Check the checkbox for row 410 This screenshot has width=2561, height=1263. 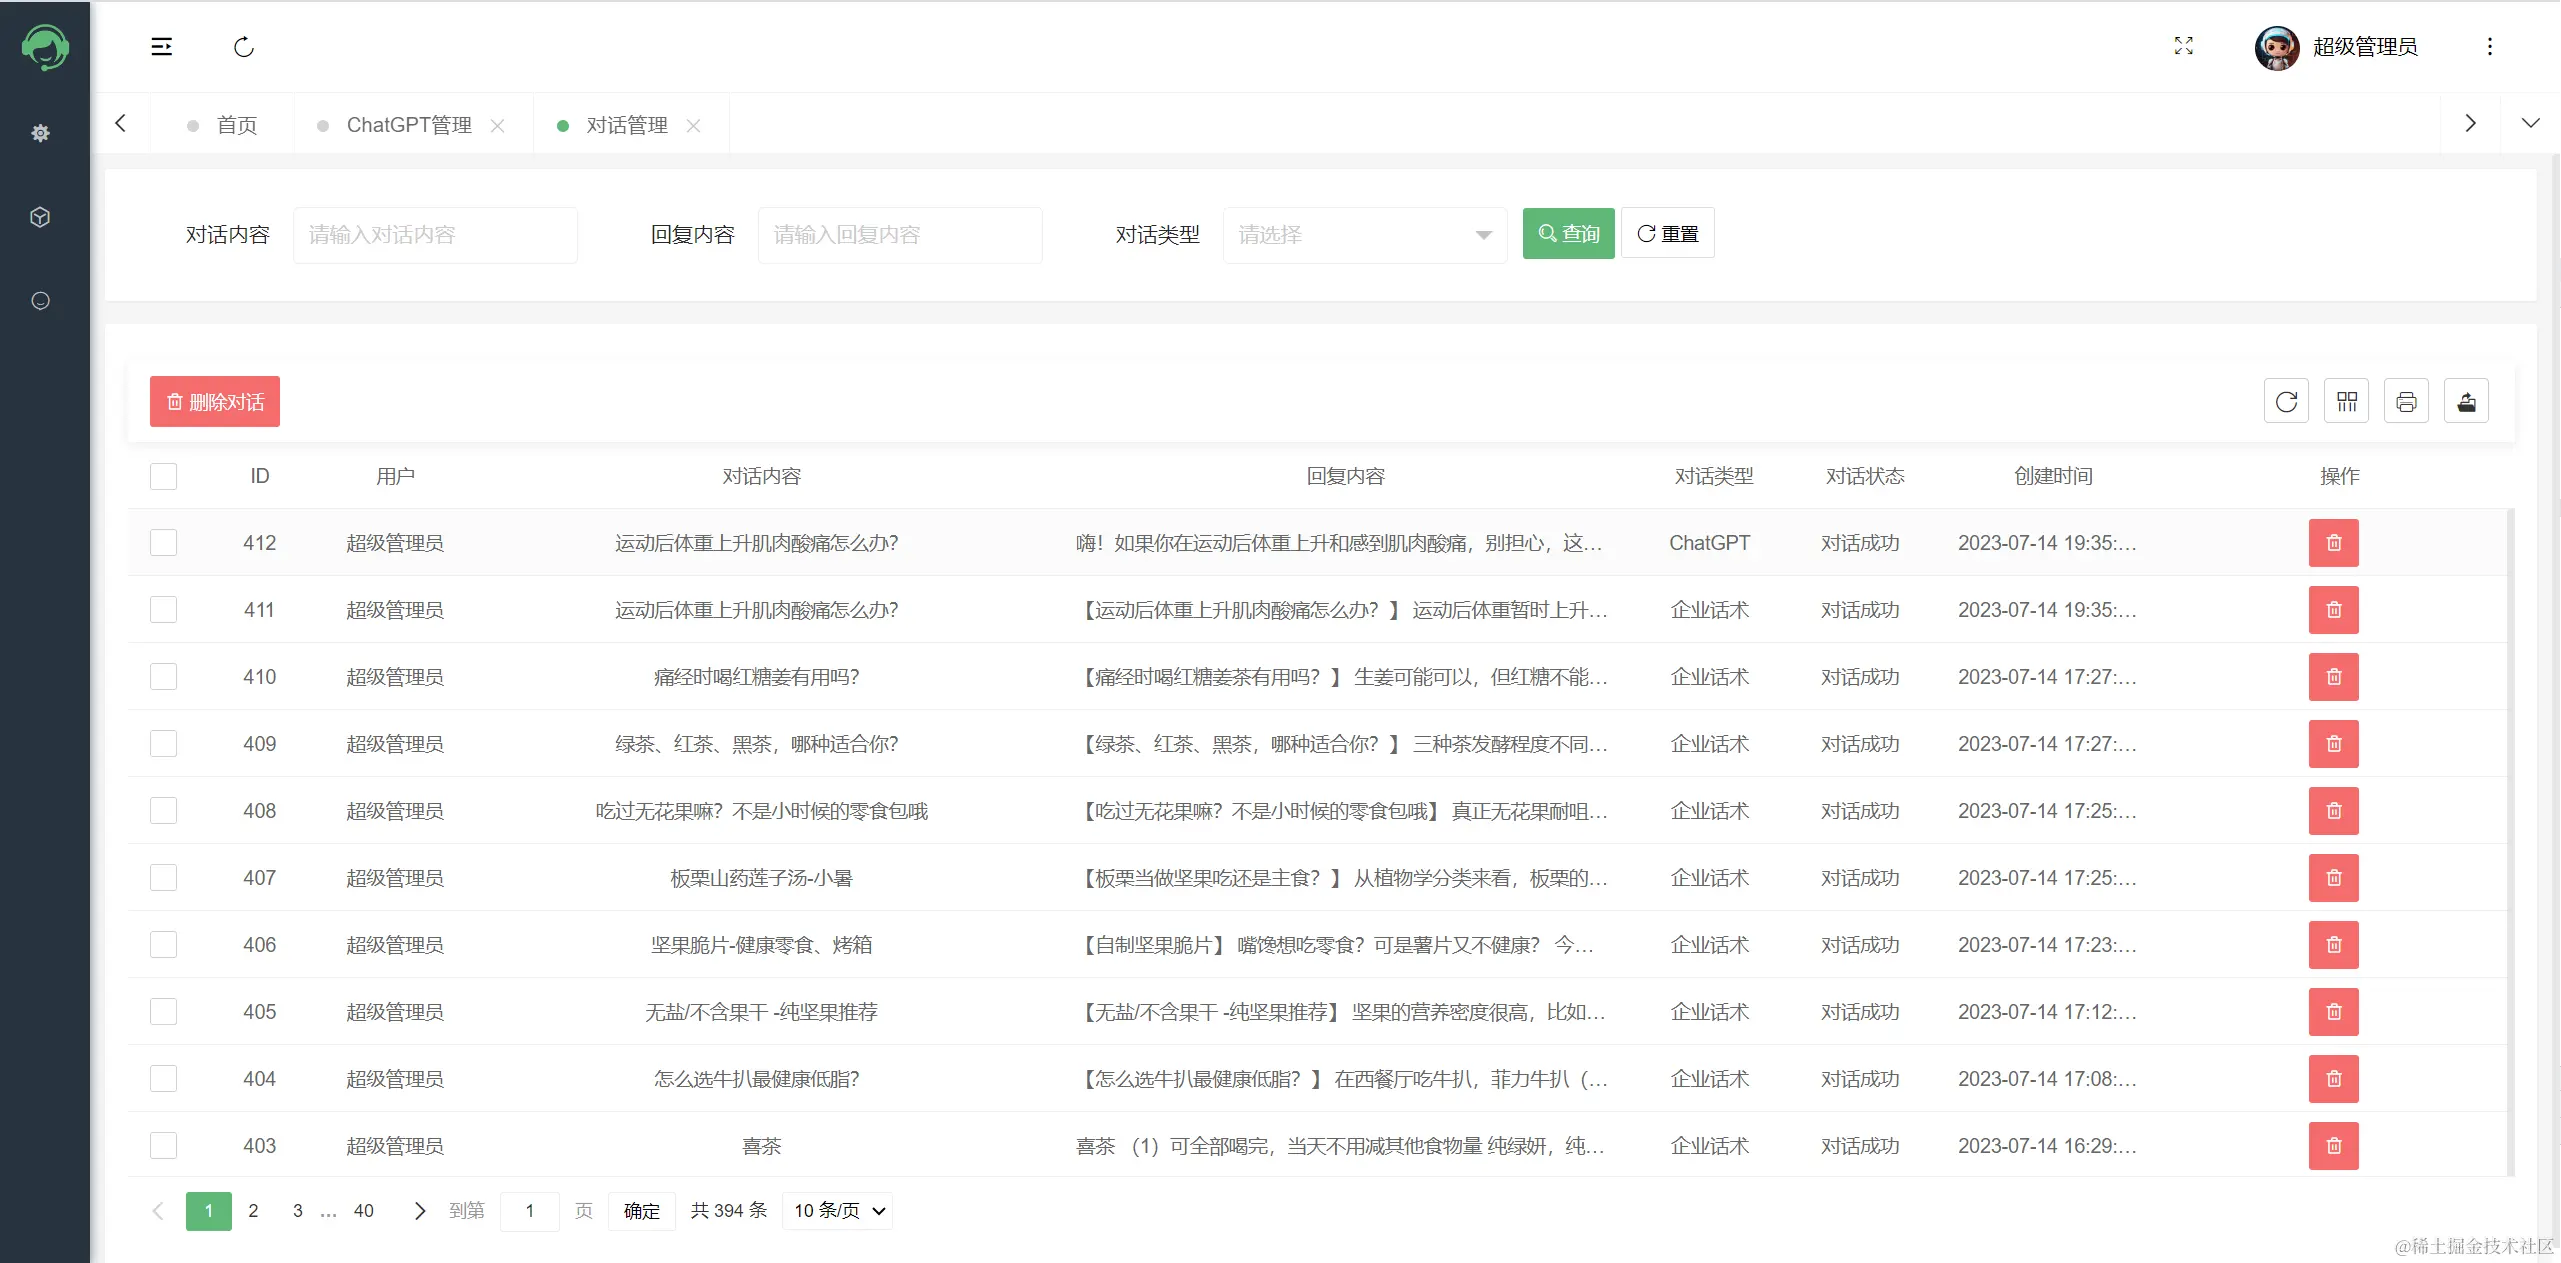point(163,677)
